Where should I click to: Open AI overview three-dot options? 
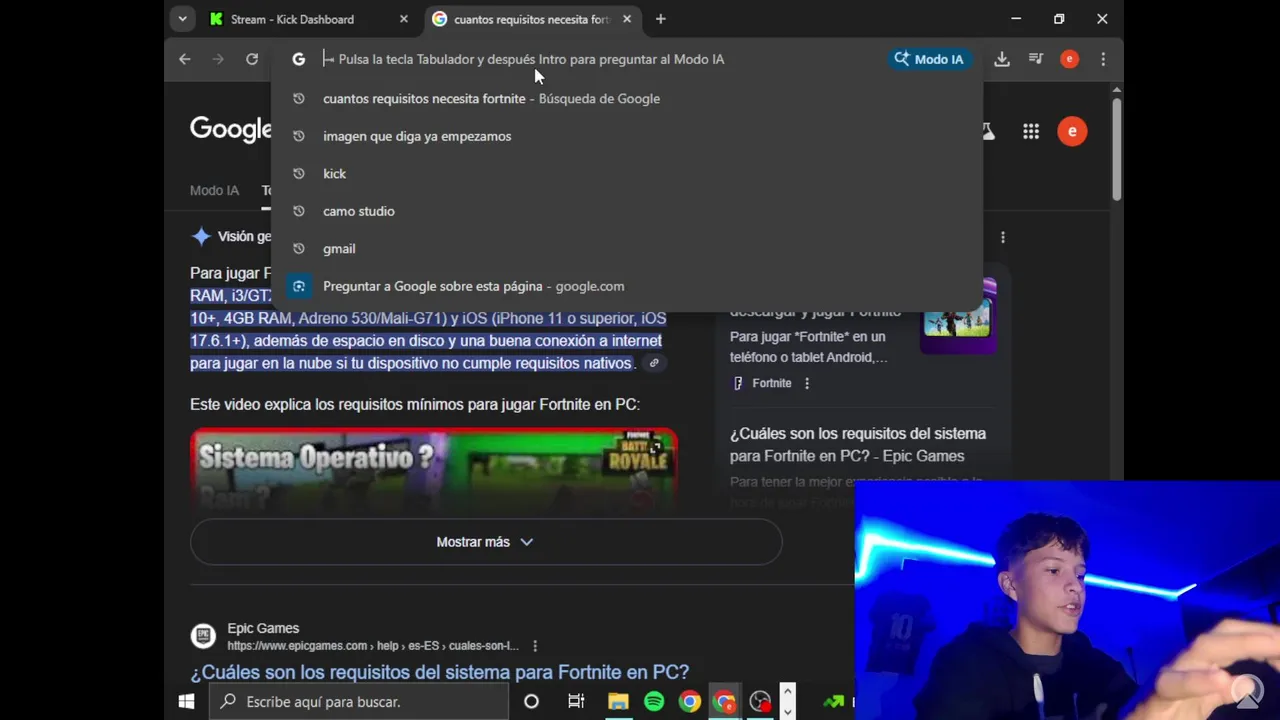pos(1003,237)
